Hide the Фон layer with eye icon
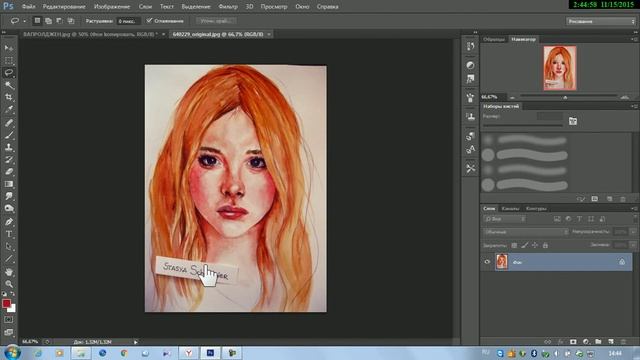Image resolution: width=640 pixels, height=360 pixels. 487,262
